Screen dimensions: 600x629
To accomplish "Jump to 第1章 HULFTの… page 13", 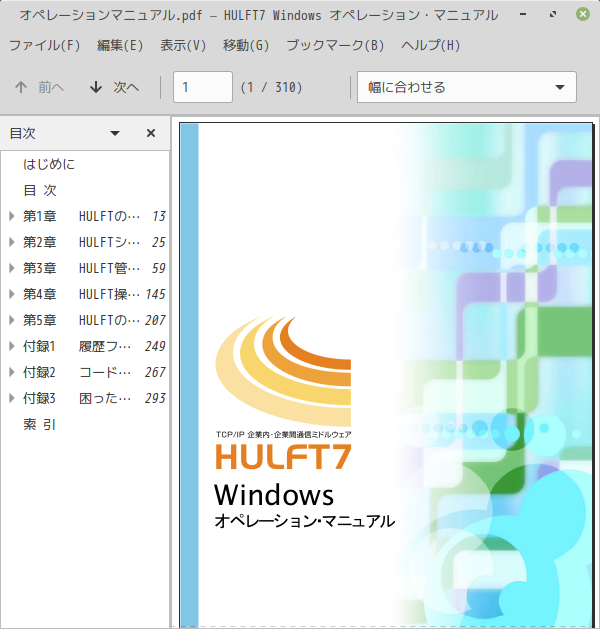I will [x=85, y=216].
